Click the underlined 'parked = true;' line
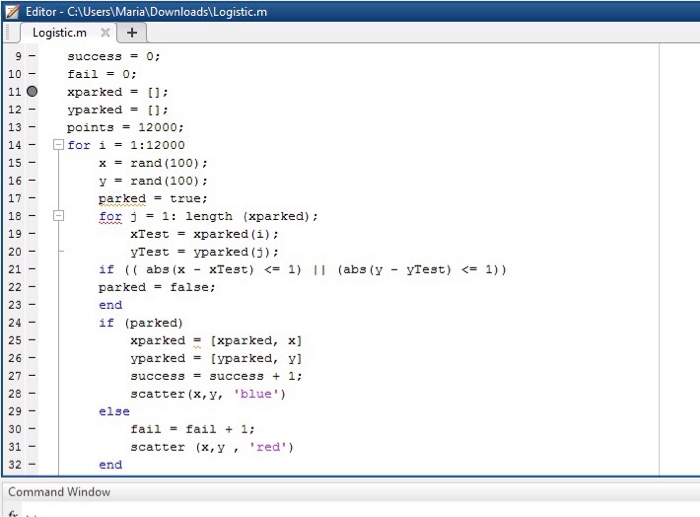 (x=153, y=198)
